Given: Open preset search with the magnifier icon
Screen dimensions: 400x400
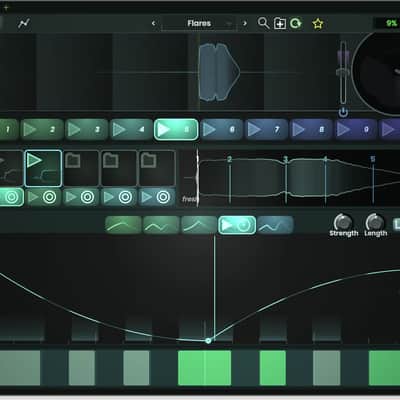Looking at the screenshot, I should point(263,23).
